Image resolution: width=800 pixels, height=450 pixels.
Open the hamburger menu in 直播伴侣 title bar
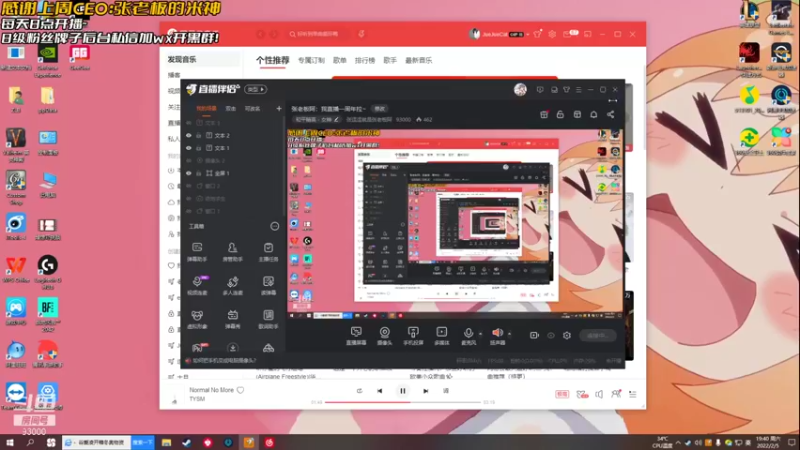click(579, 90)
